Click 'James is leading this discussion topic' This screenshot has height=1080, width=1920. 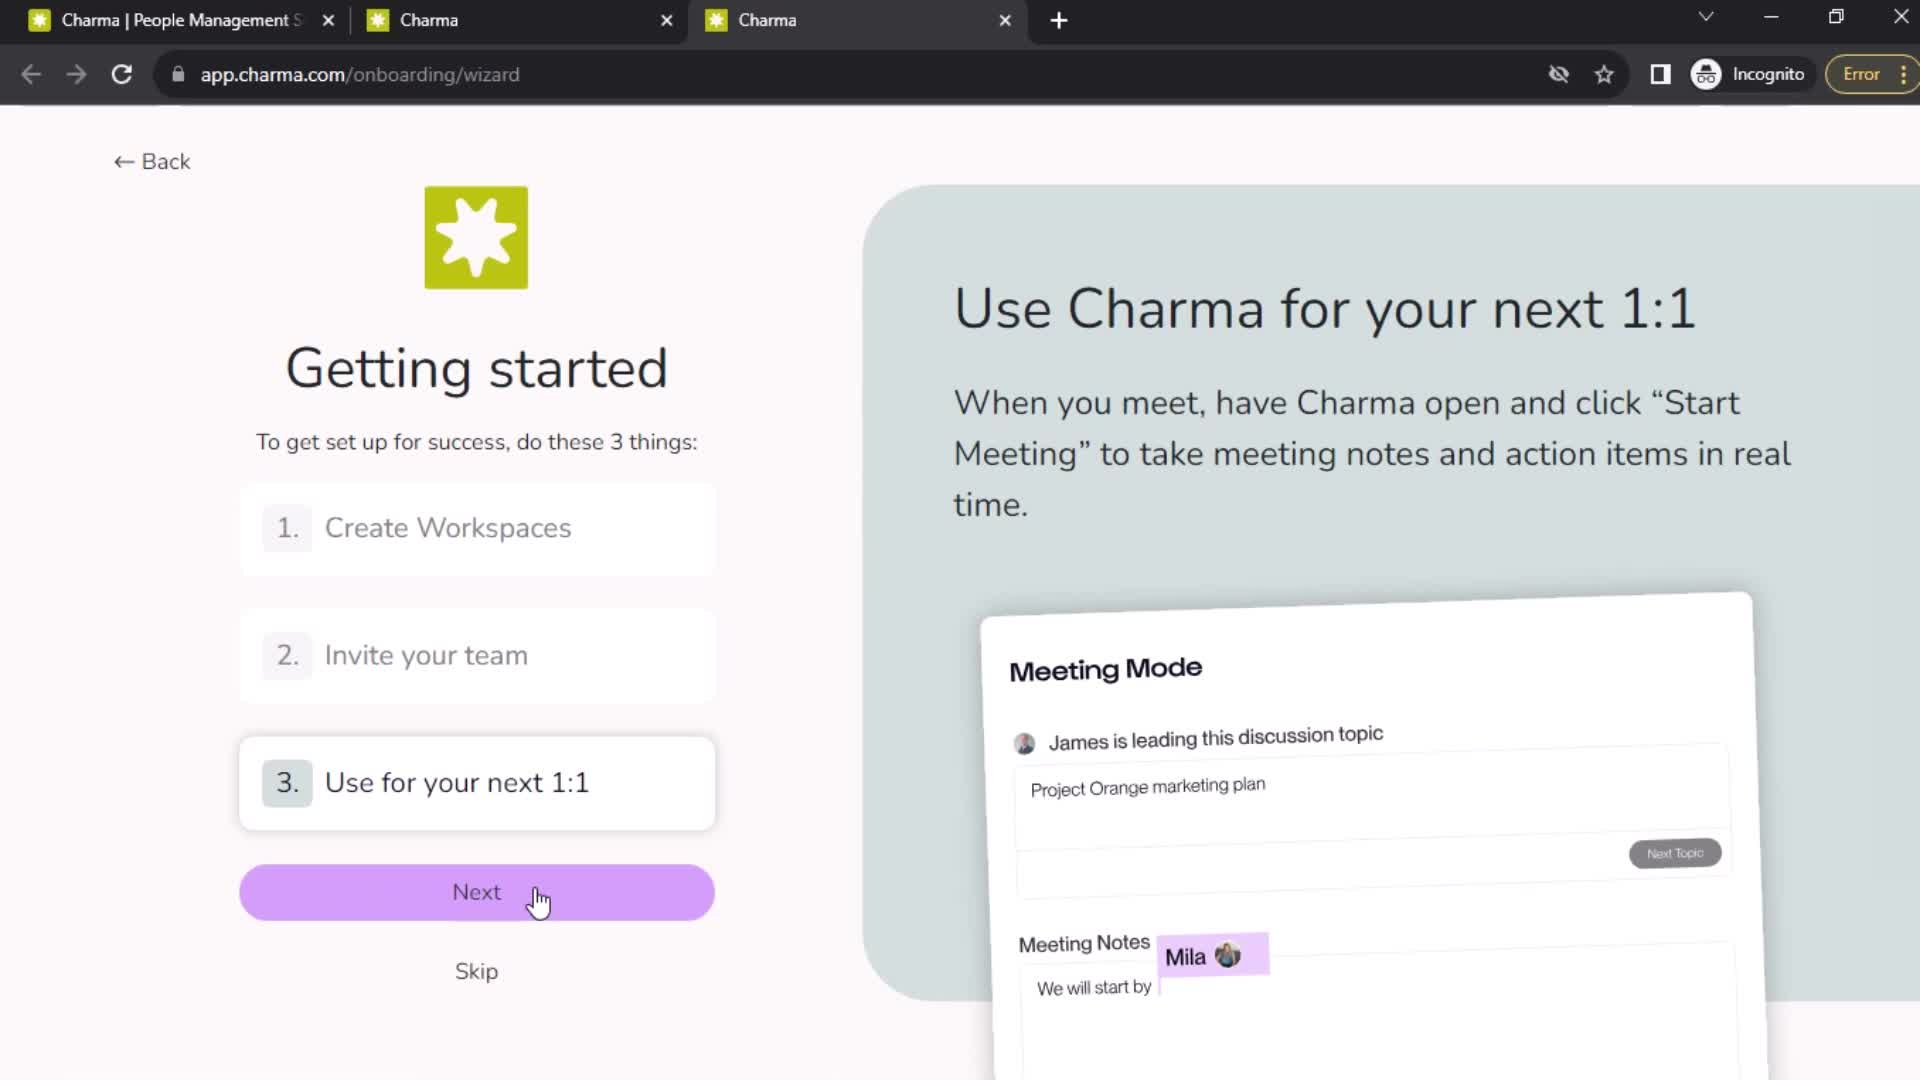[x=1216, y=738]
